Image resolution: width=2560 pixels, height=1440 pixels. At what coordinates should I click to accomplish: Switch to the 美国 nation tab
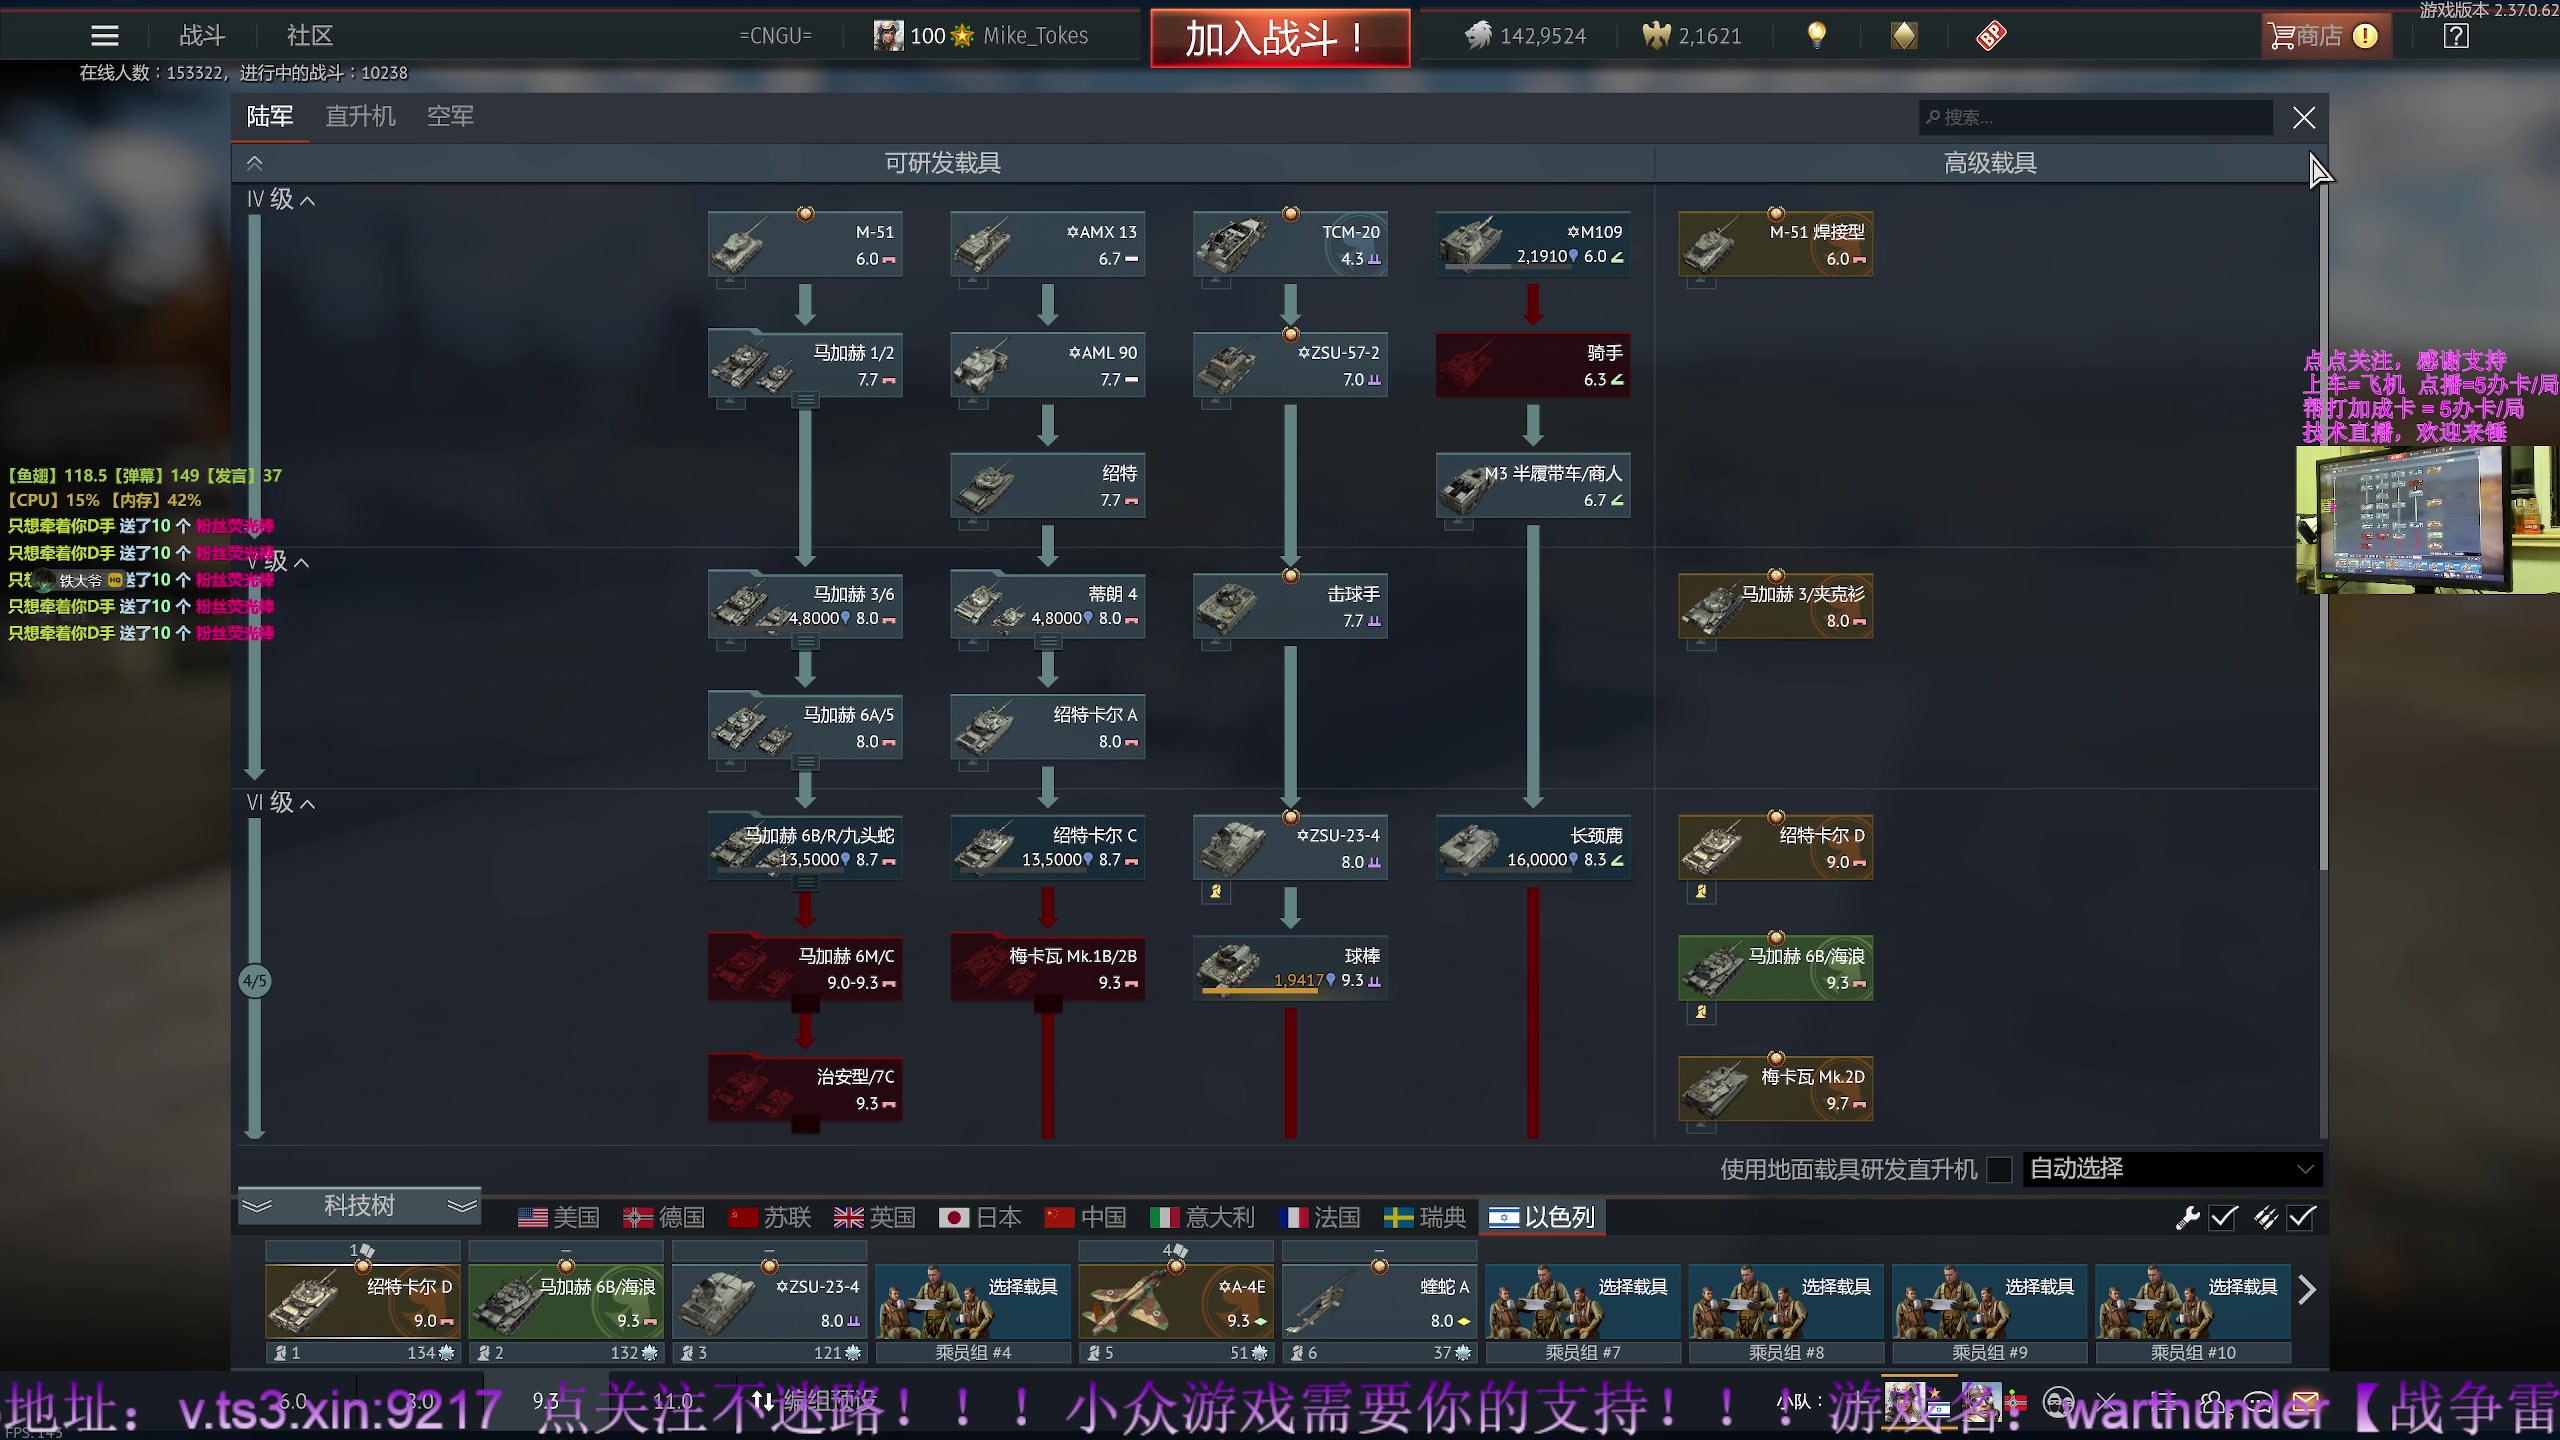pos(559,1217)
